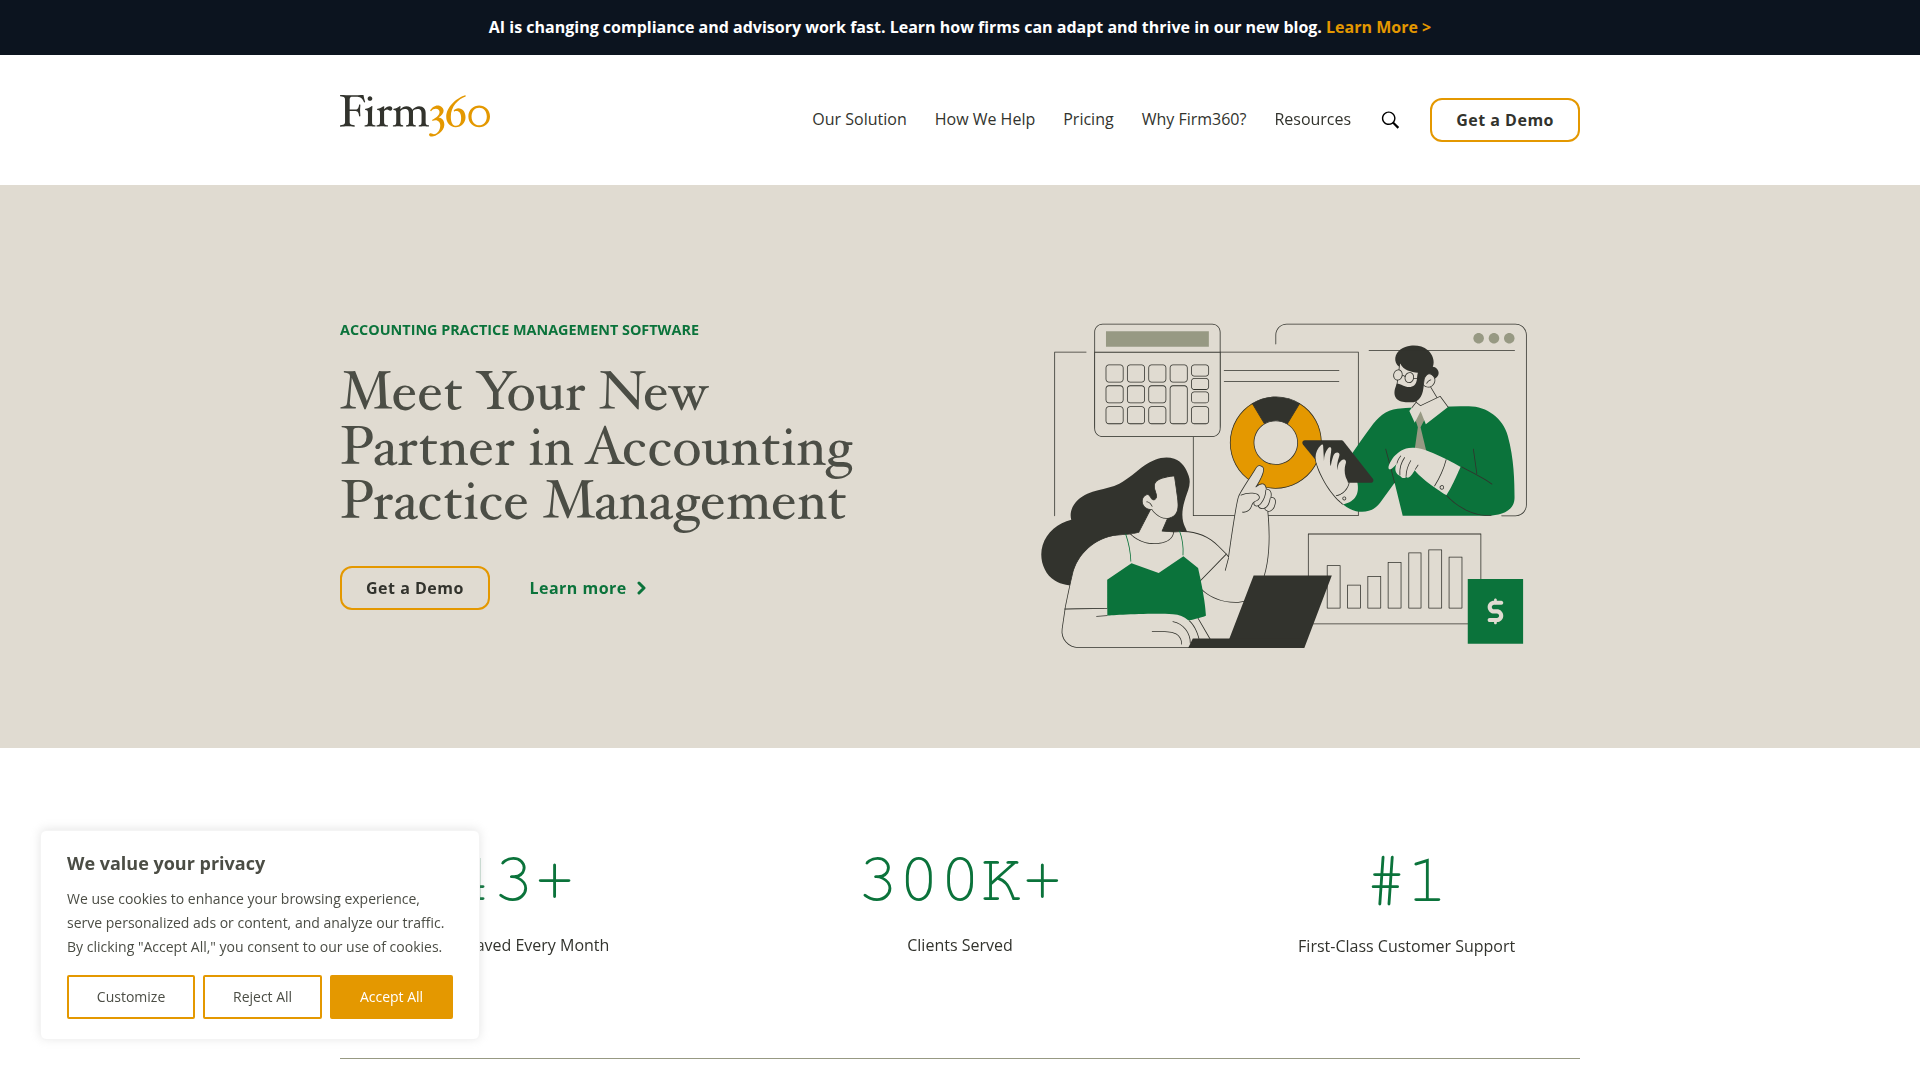
Task: Follow the Learn more link in hero
Action: [578, 589]
